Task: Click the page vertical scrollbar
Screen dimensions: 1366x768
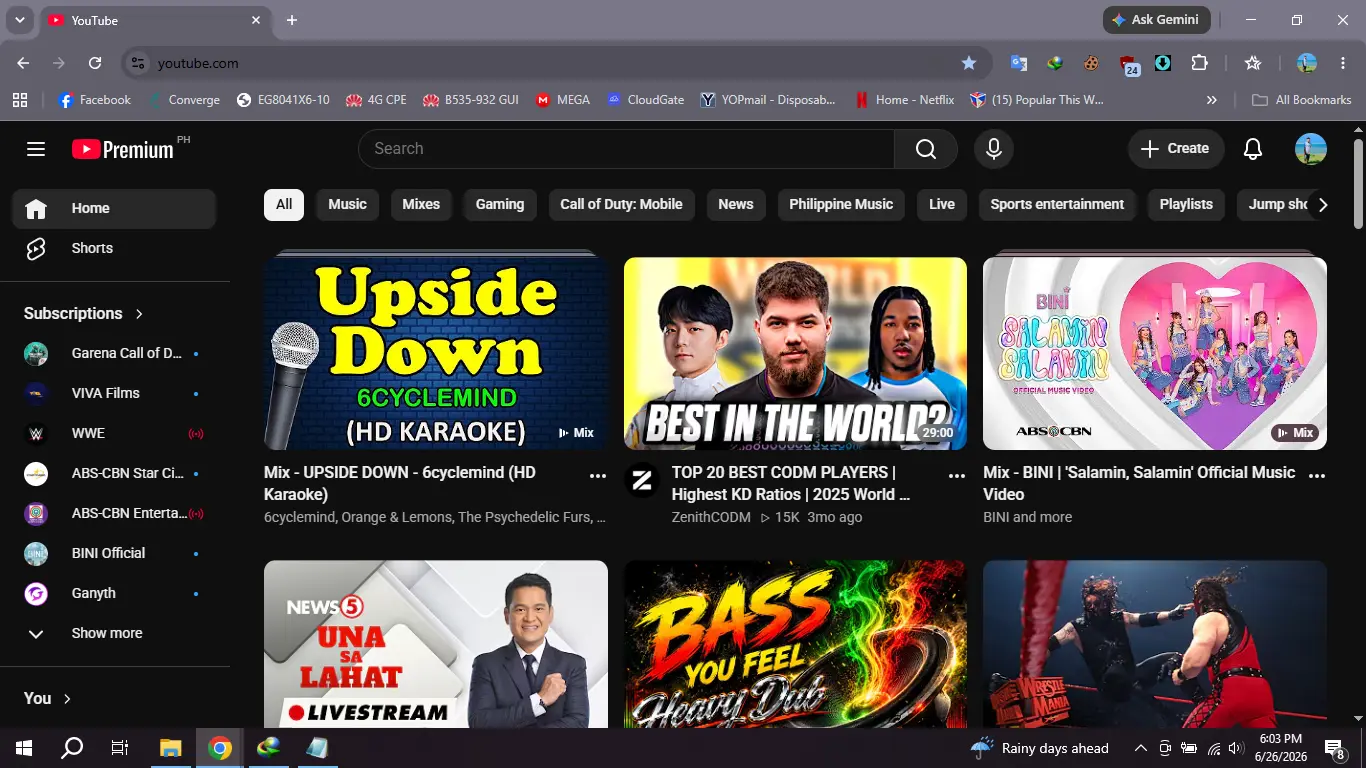Action: coord(1358,183)
